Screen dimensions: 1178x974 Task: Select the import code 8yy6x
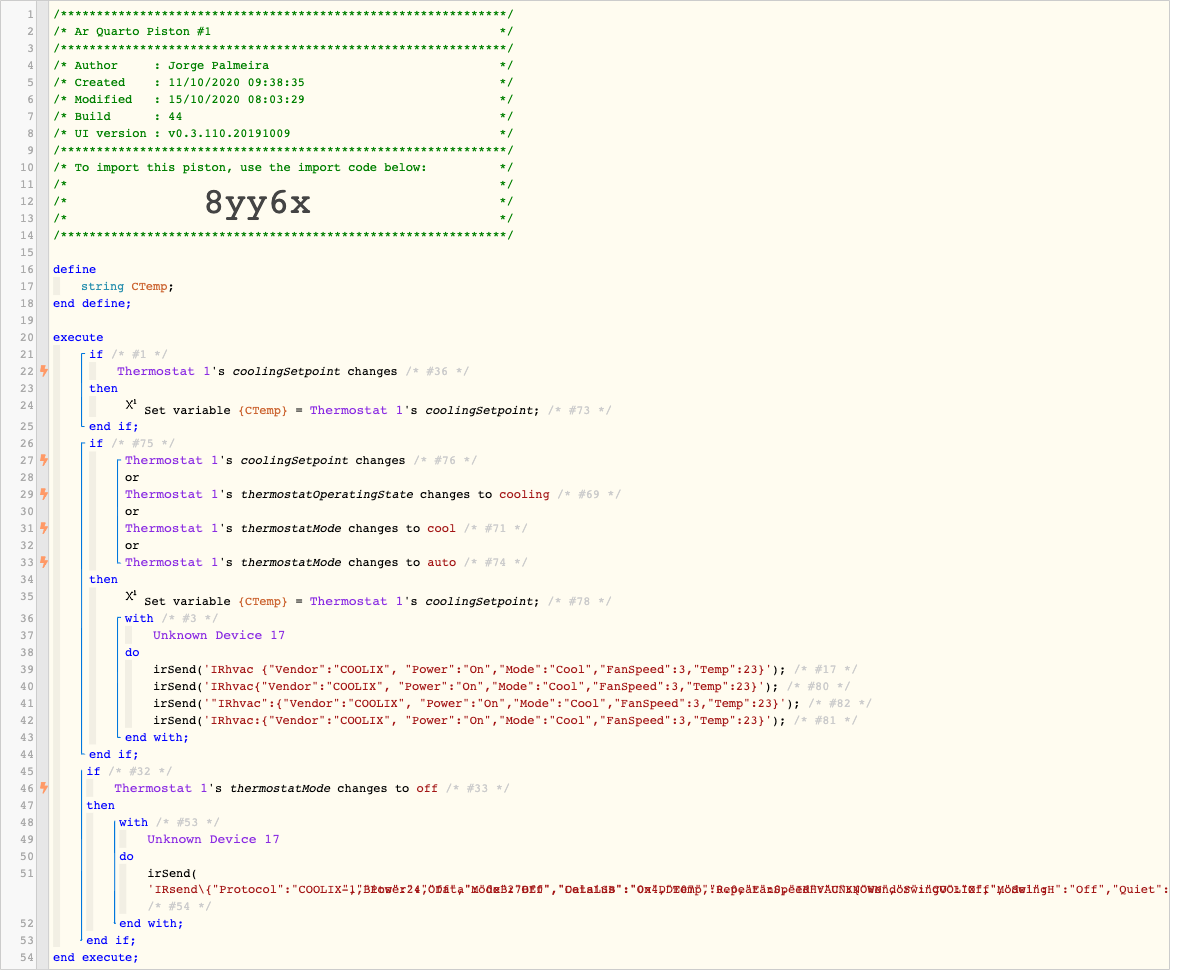coord(258,202)
